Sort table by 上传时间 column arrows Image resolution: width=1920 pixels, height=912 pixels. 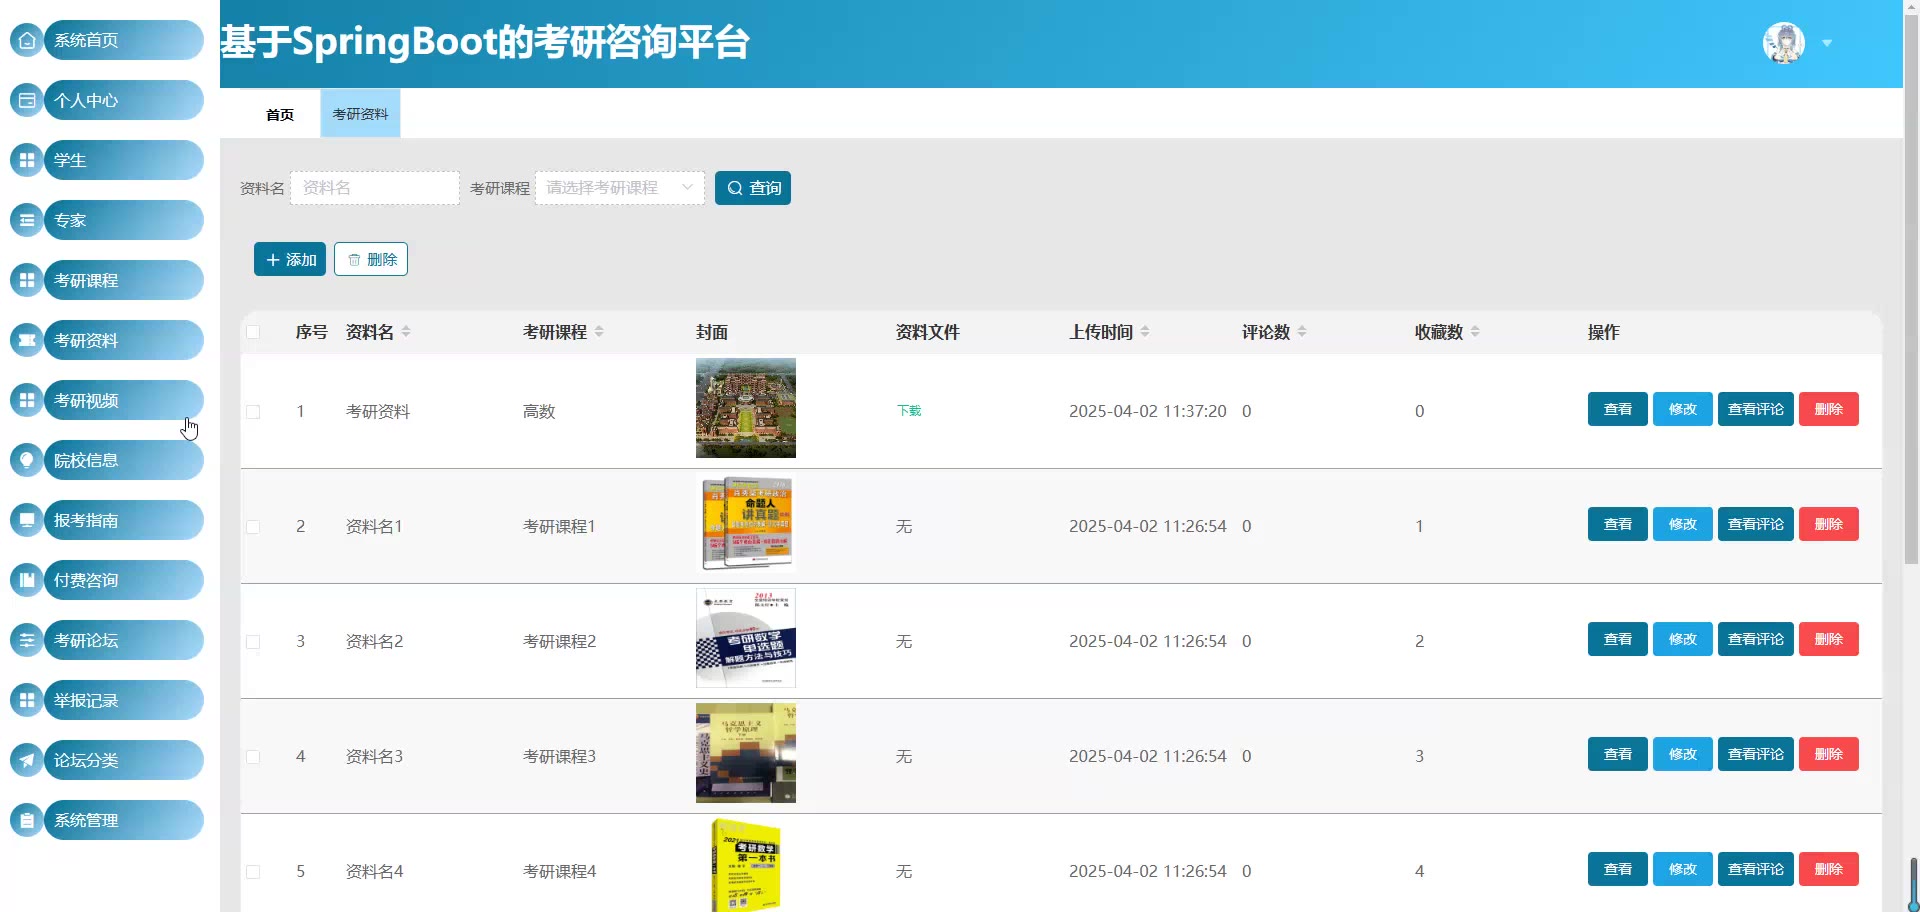tap(1145, 332)
